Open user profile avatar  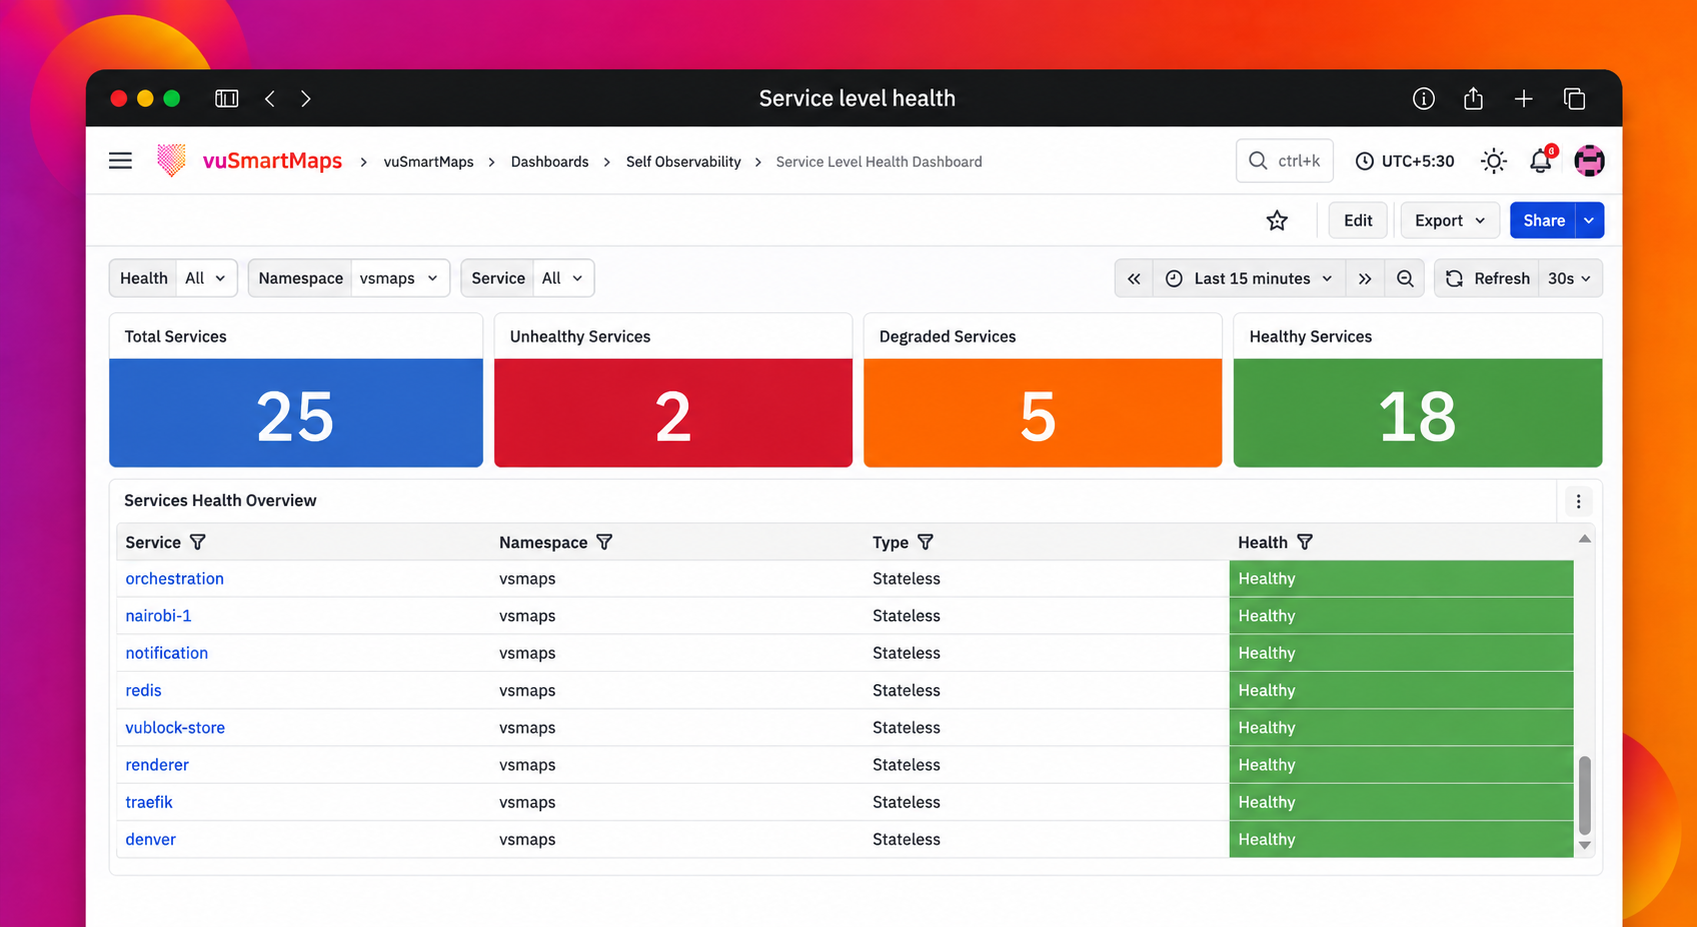[x=1589, y=161]
